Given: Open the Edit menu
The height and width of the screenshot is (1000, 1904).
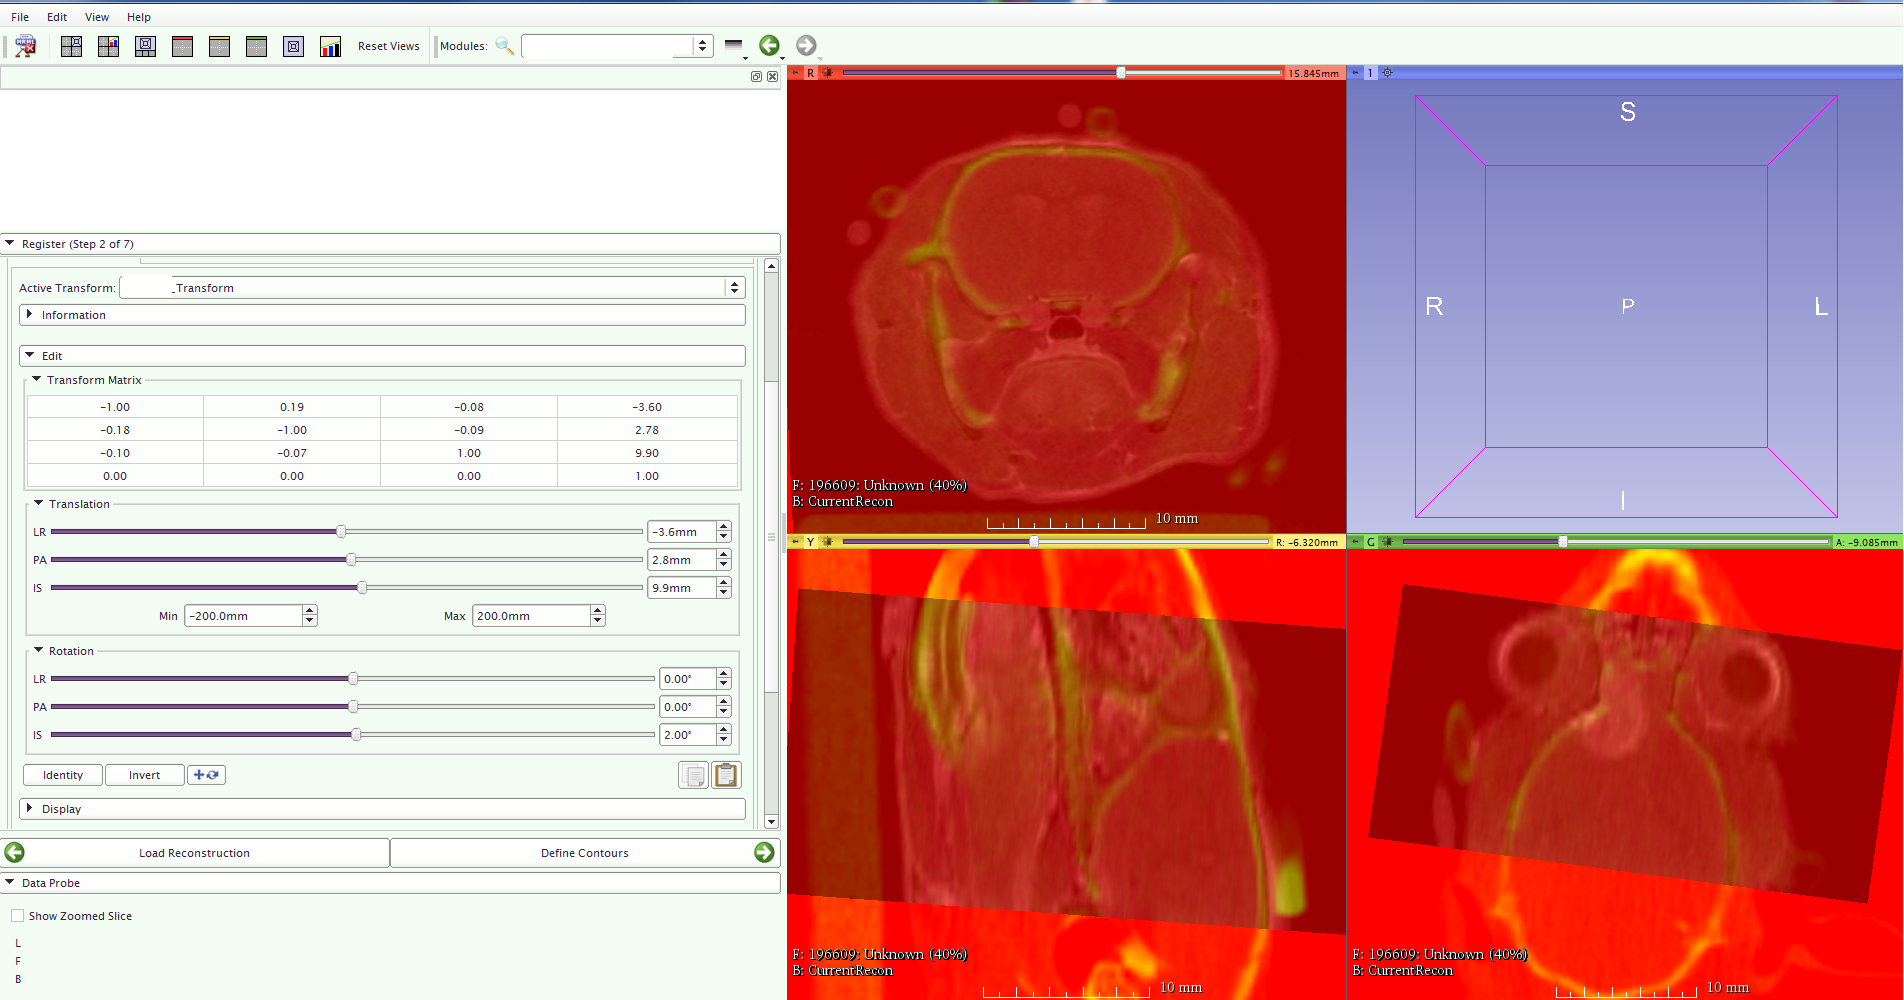Looking at the screenshot, I should [x=57, y=17].
